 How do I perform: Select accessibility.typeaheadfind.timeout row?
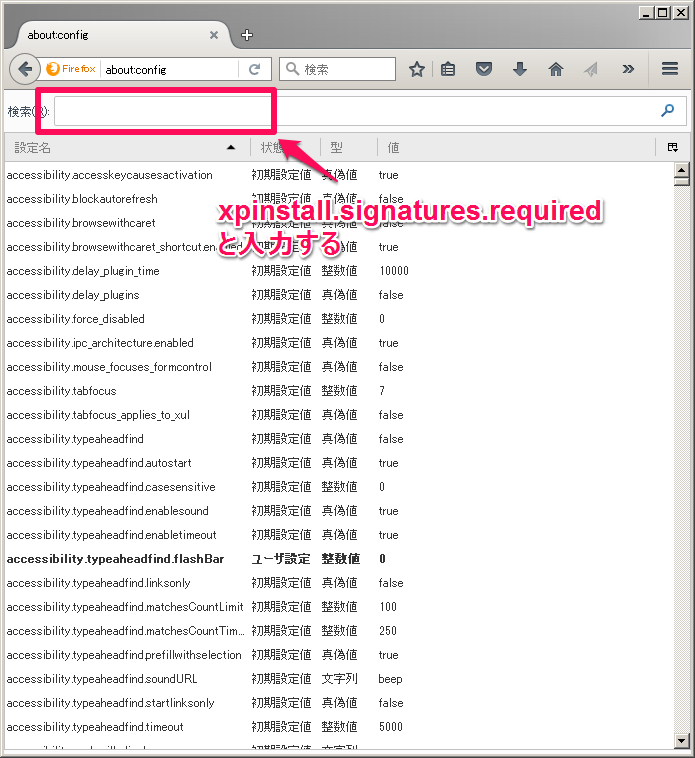click(x=338, y=727)
